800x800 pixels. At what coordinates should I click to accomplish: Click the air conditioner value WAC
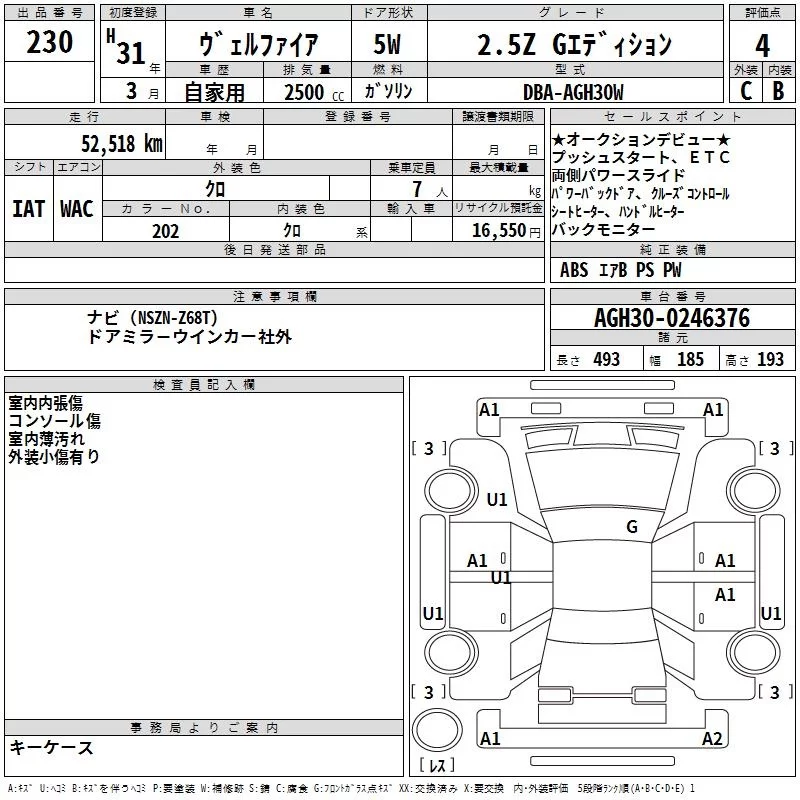coord(77,209)
